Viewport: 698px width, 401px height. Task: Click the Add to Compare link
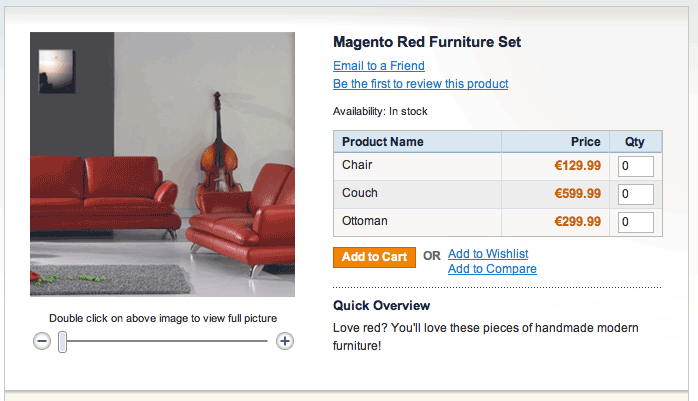click(492, 269)
